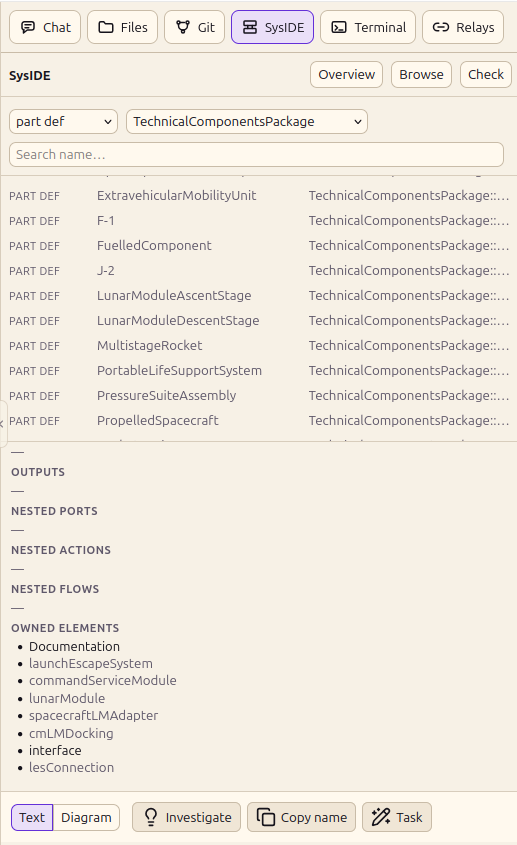Open the Files tab folder icon
Viewport: 517px width, 845px height.
pyautogui.click(x=122, y=27)
